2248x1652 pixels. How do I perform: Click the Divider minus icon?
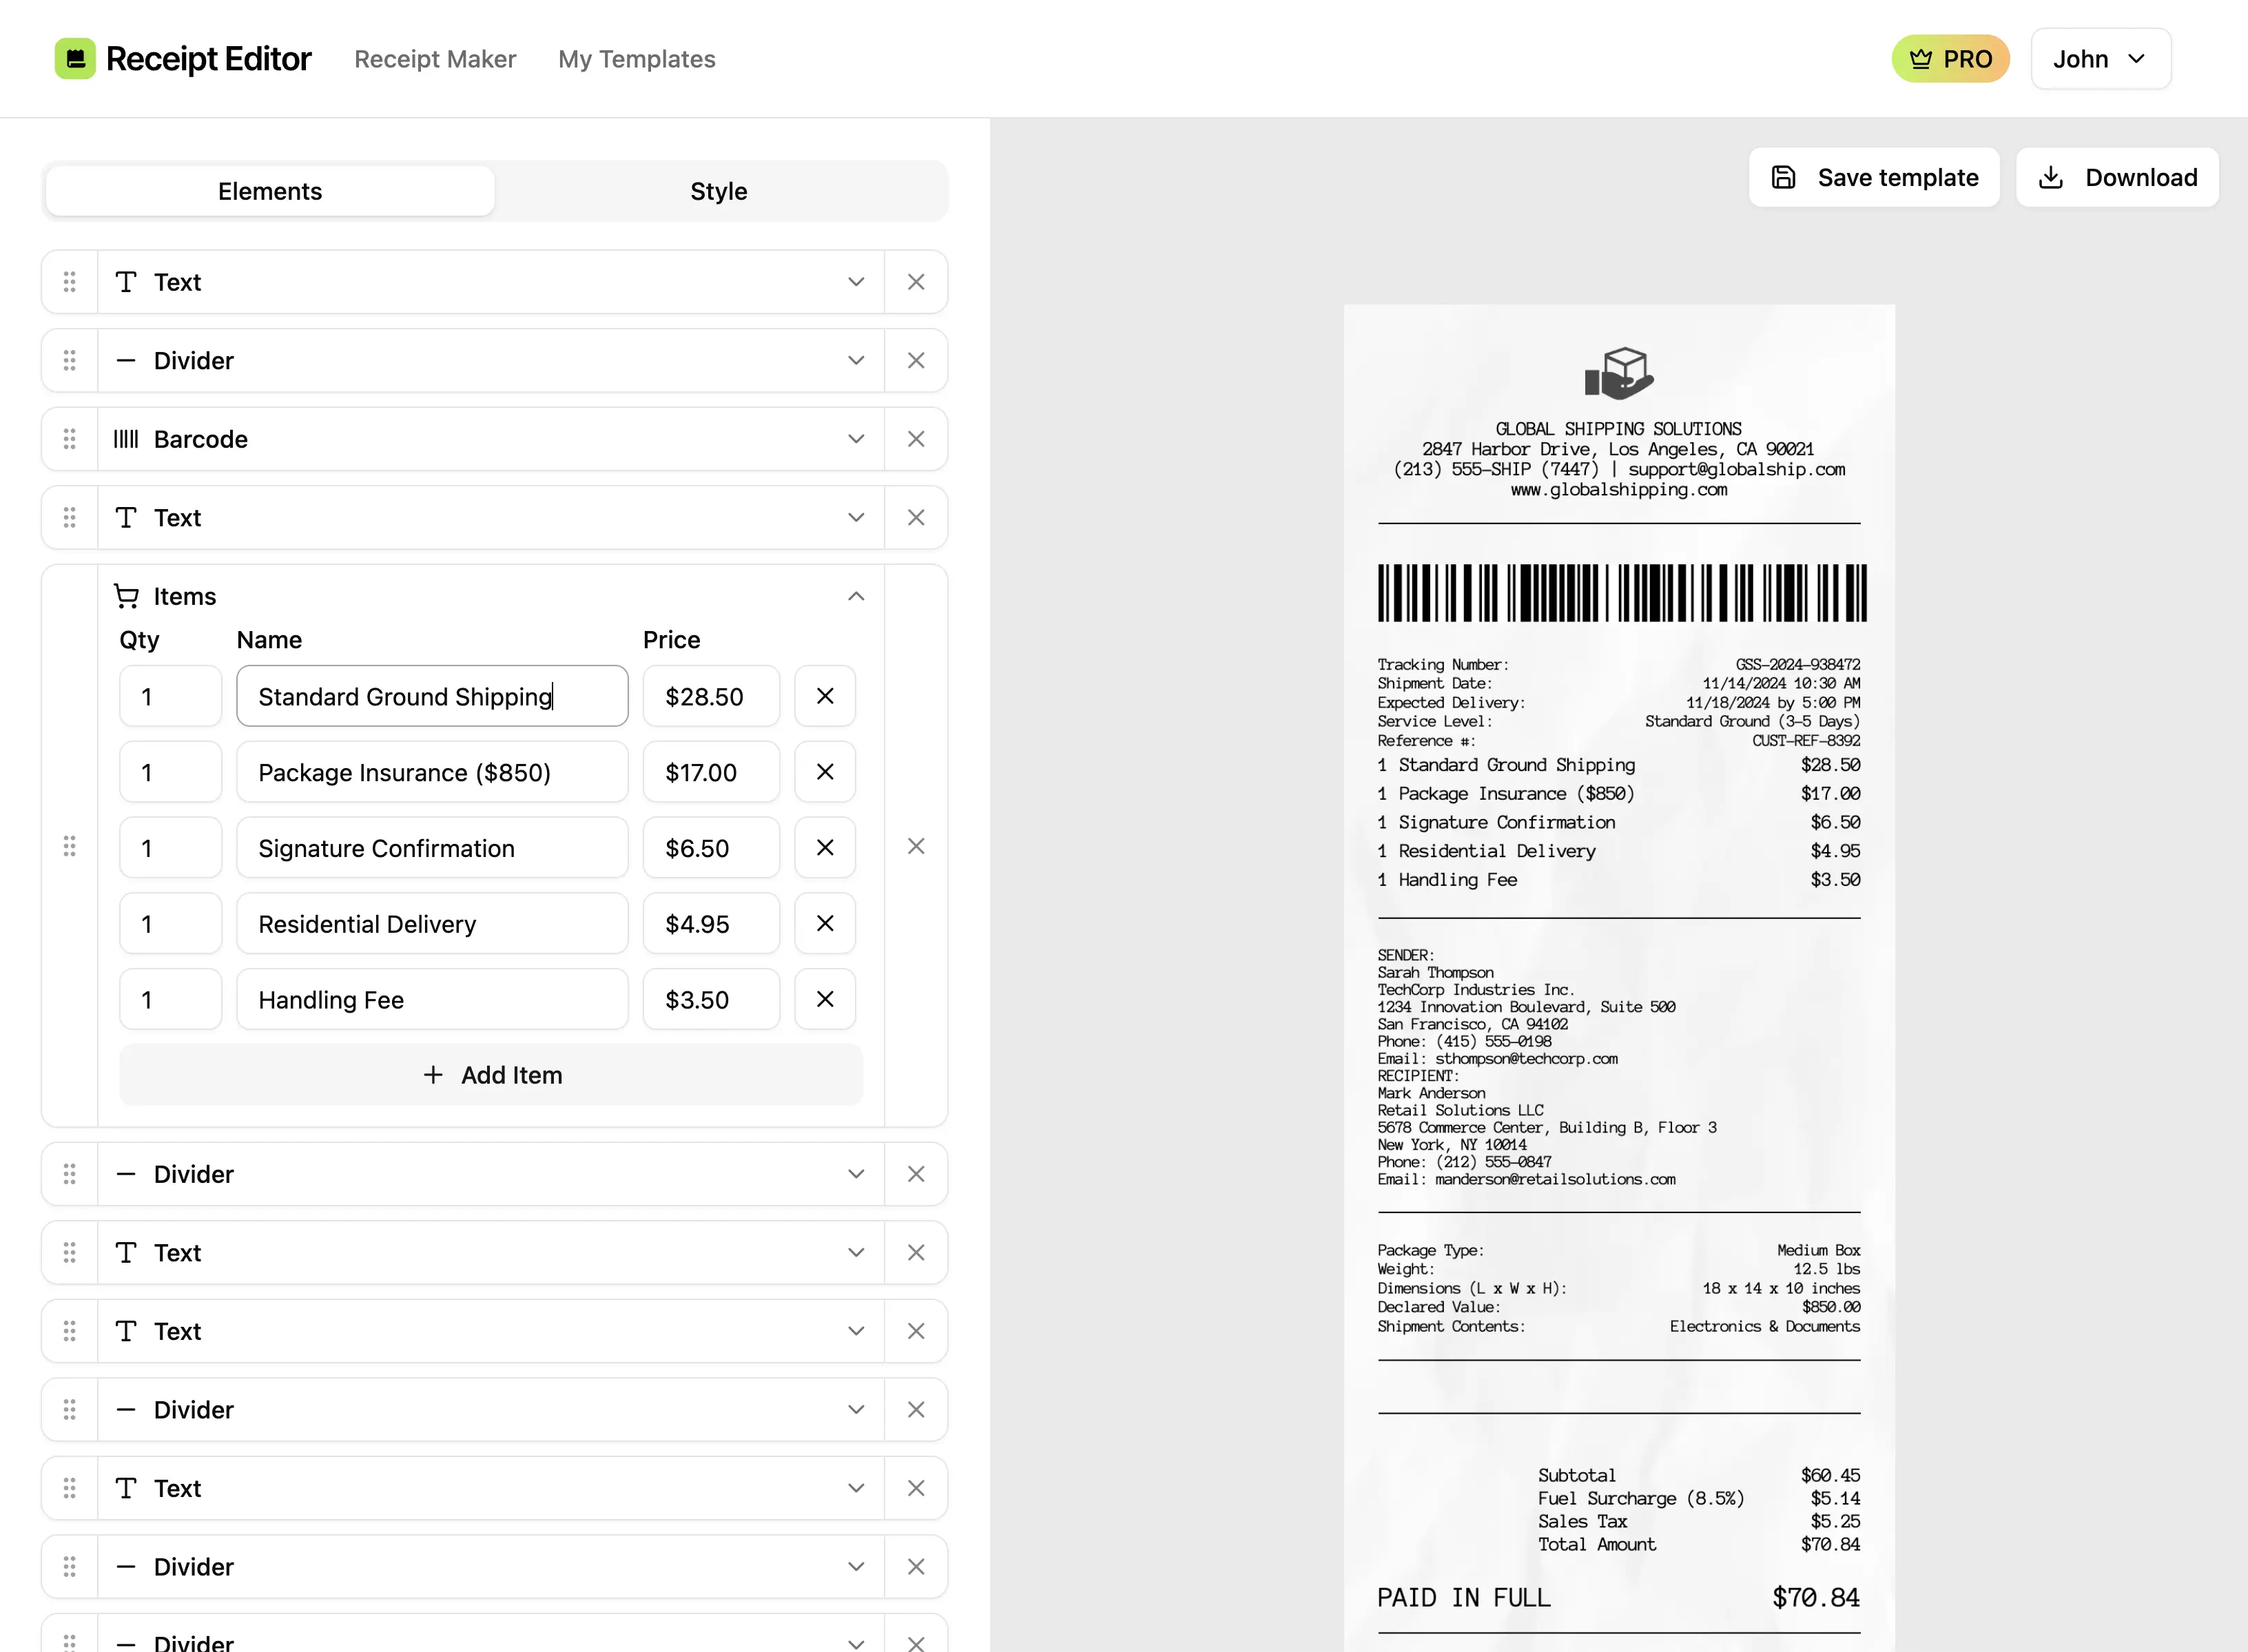126,360
